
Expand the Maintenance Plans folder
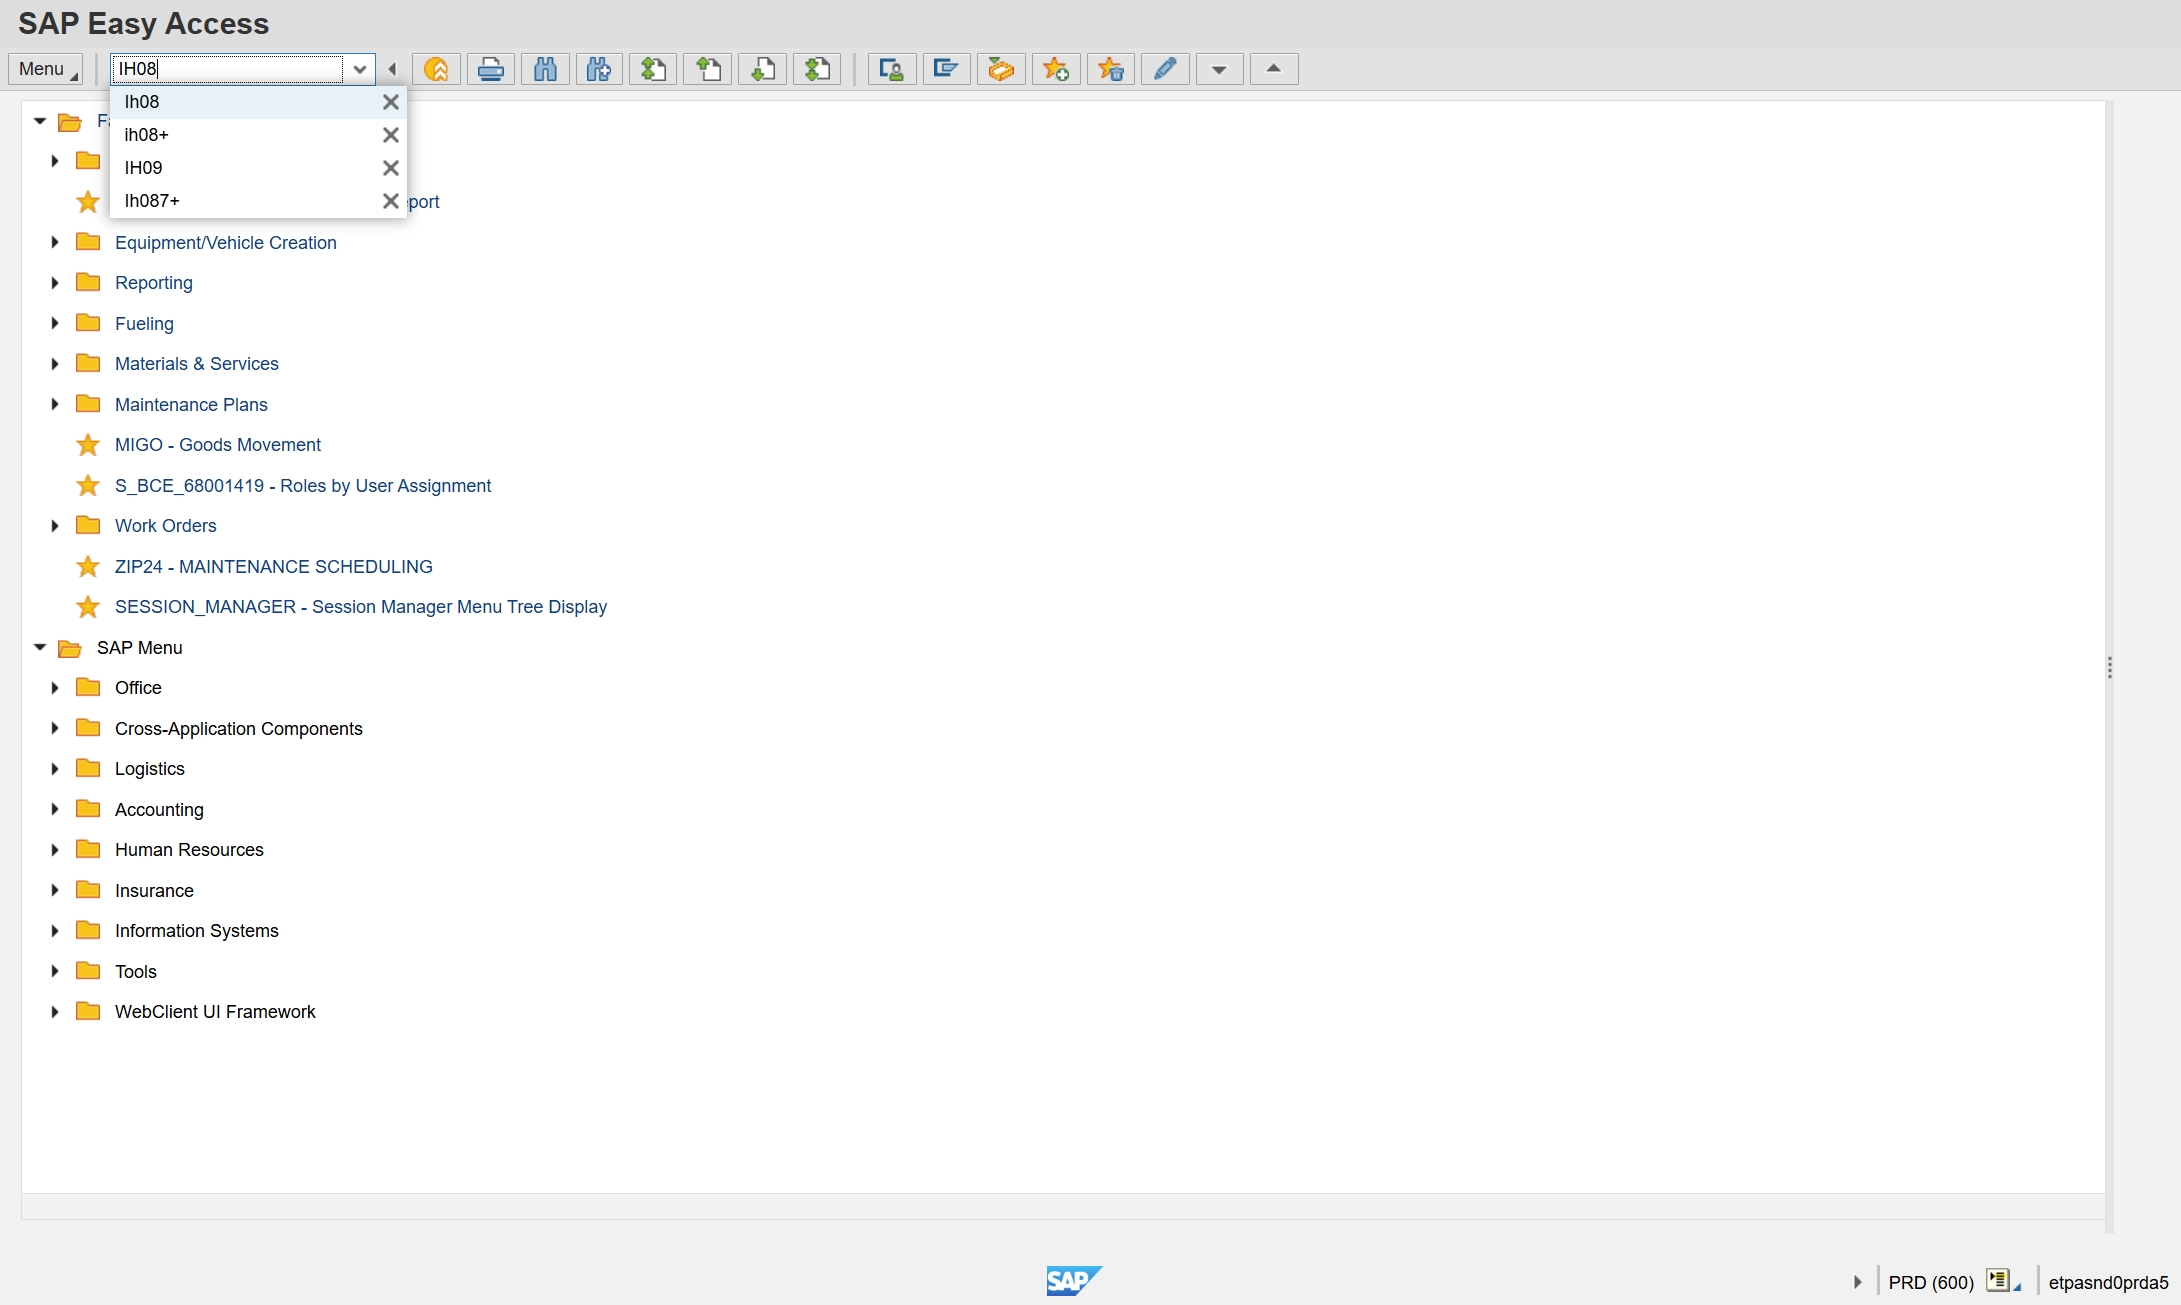[x=55, y=404]
